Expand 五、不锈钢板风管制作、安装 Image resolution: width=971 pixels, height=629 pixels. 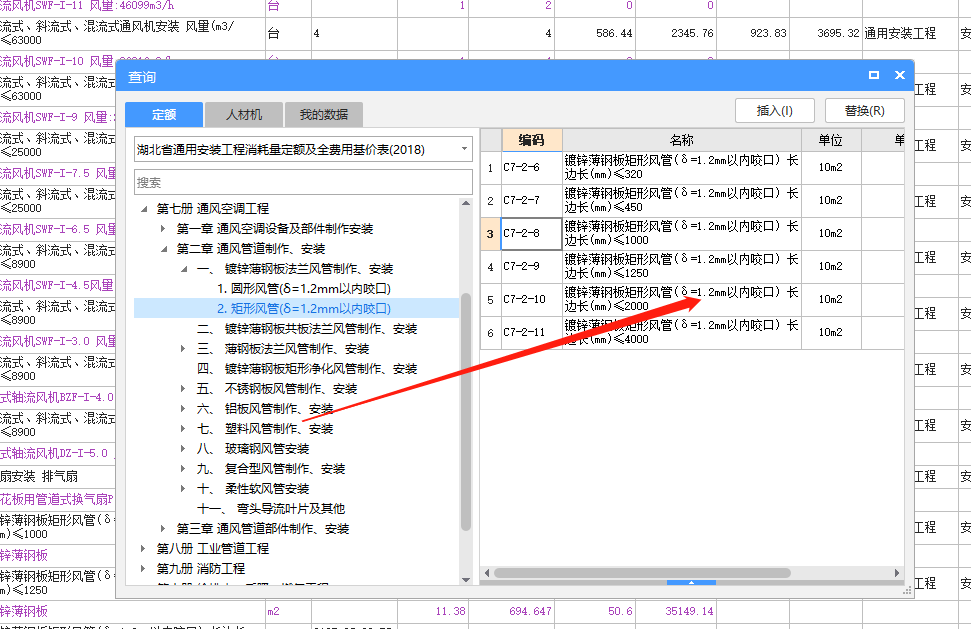[x=183, y=389]
